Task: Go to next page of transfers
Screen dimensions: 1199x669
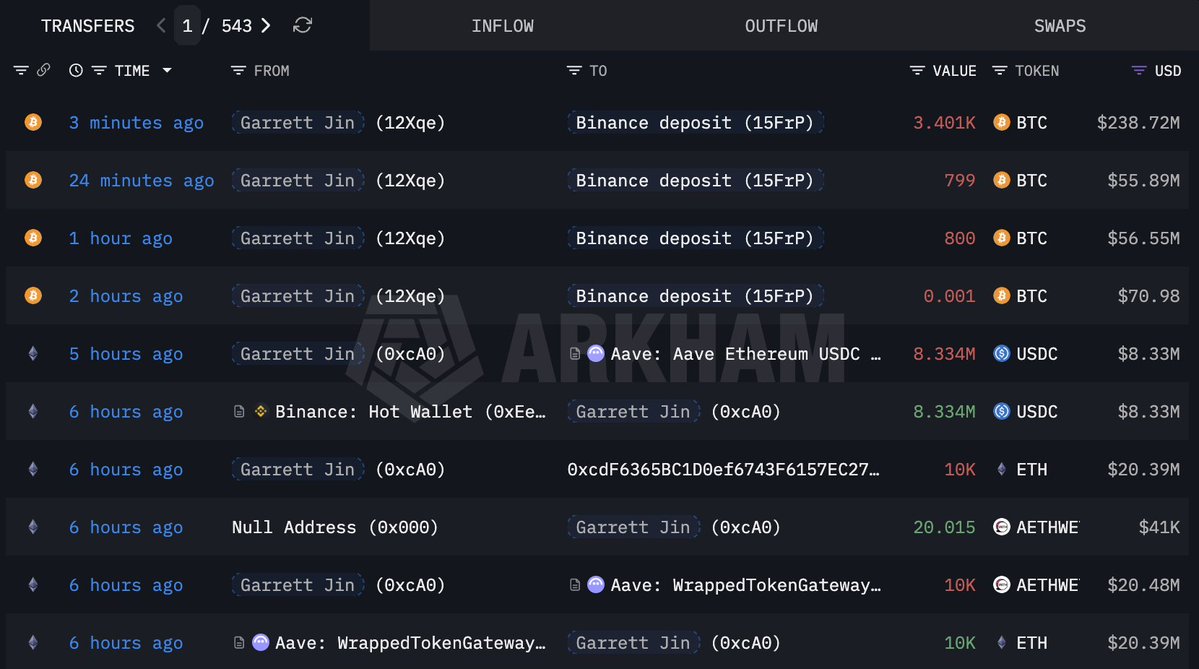Action: coord(266,26)
